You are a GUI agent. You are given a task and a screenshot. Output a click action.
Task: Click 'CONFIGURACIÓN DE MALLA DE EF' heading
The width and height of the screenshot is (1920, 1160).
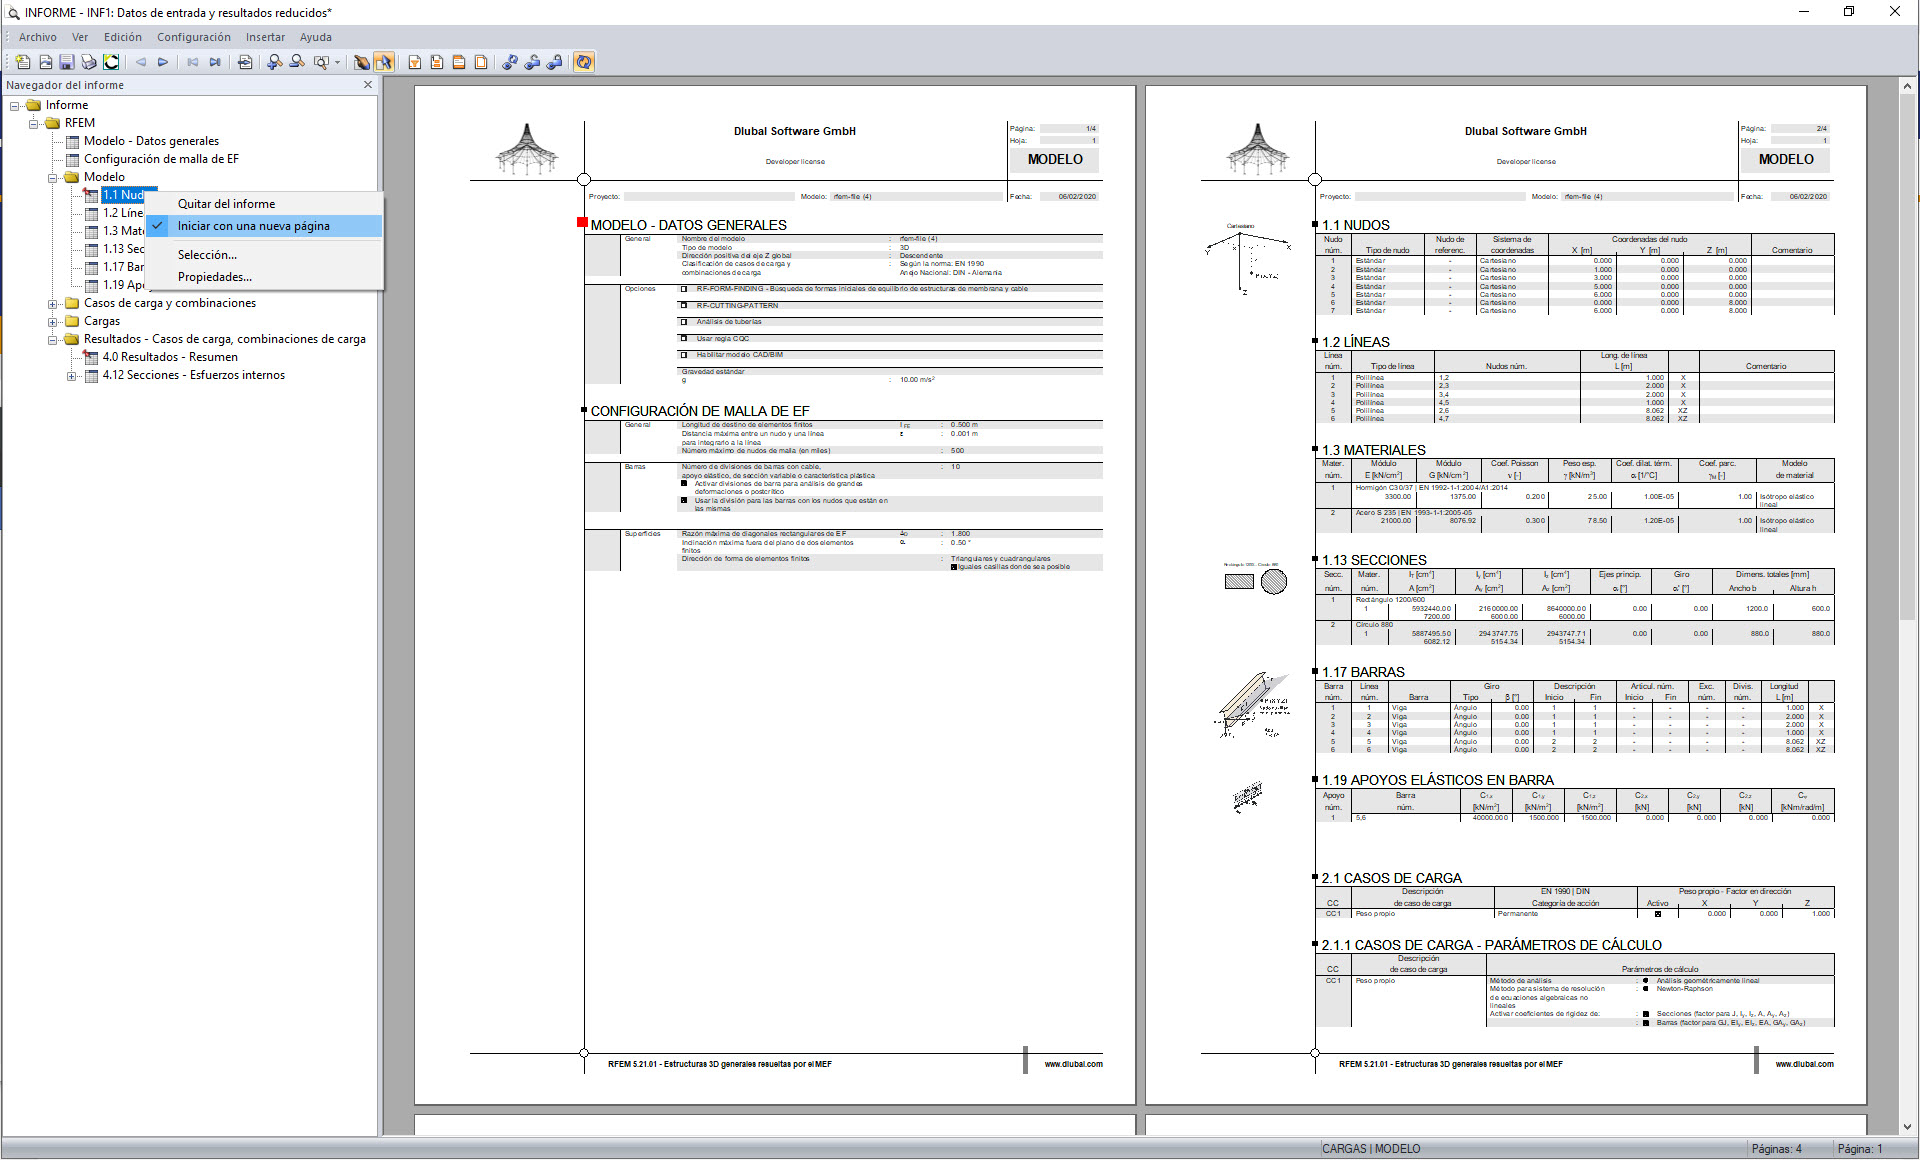click(x=700, y=411)
